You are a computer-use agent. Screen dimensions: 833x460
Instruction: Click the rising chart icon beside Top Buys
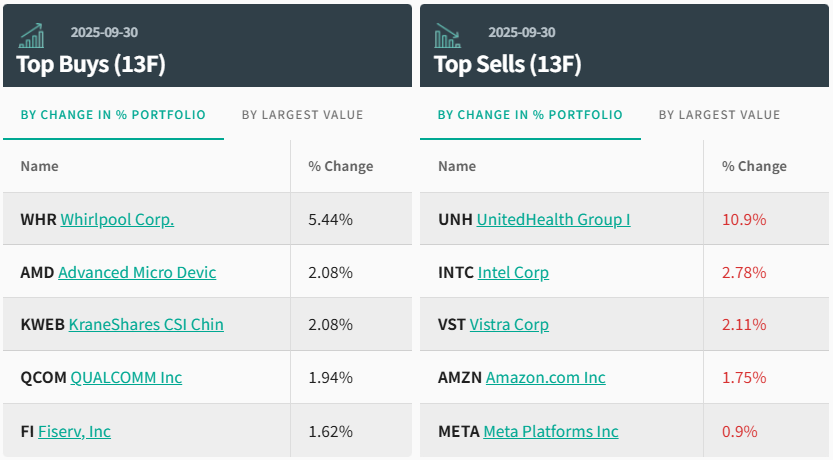coord(31,35)
